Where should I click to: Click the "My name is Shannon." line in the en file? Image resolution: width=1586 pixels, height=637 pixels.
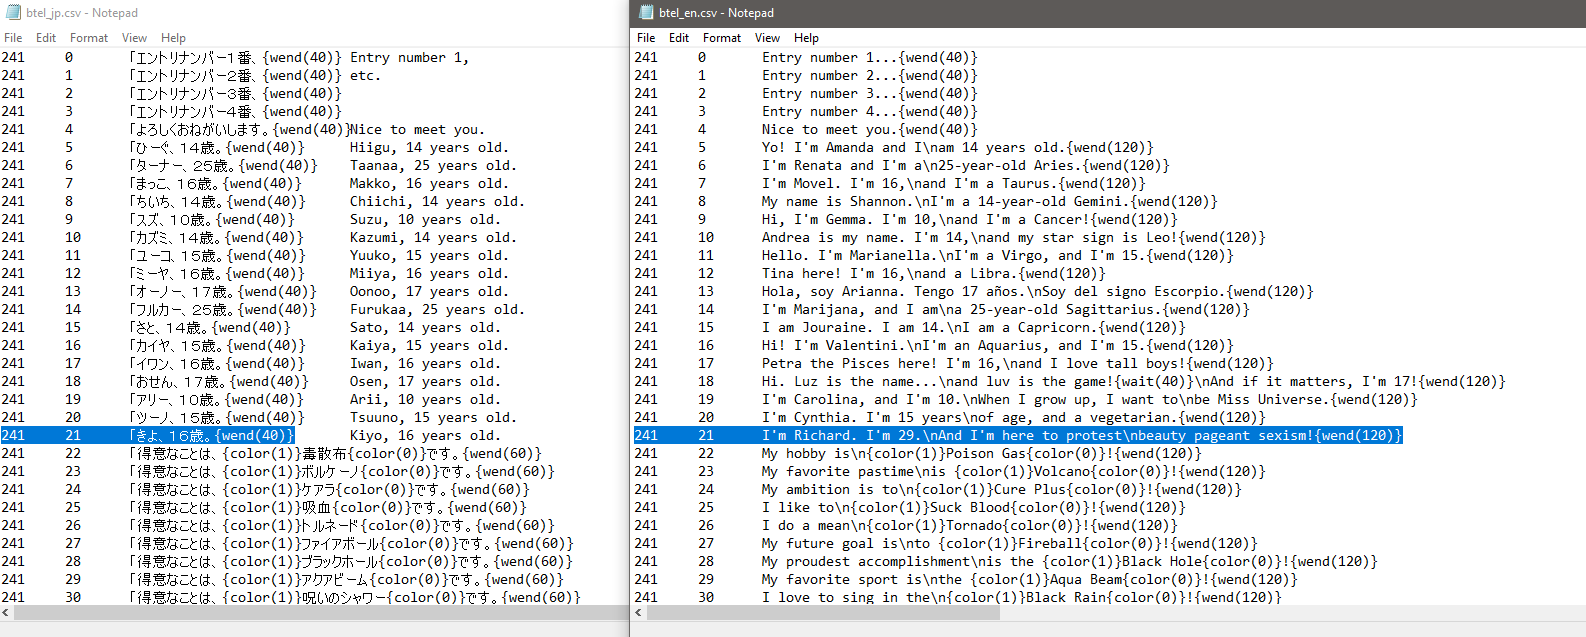click(989, 201)
